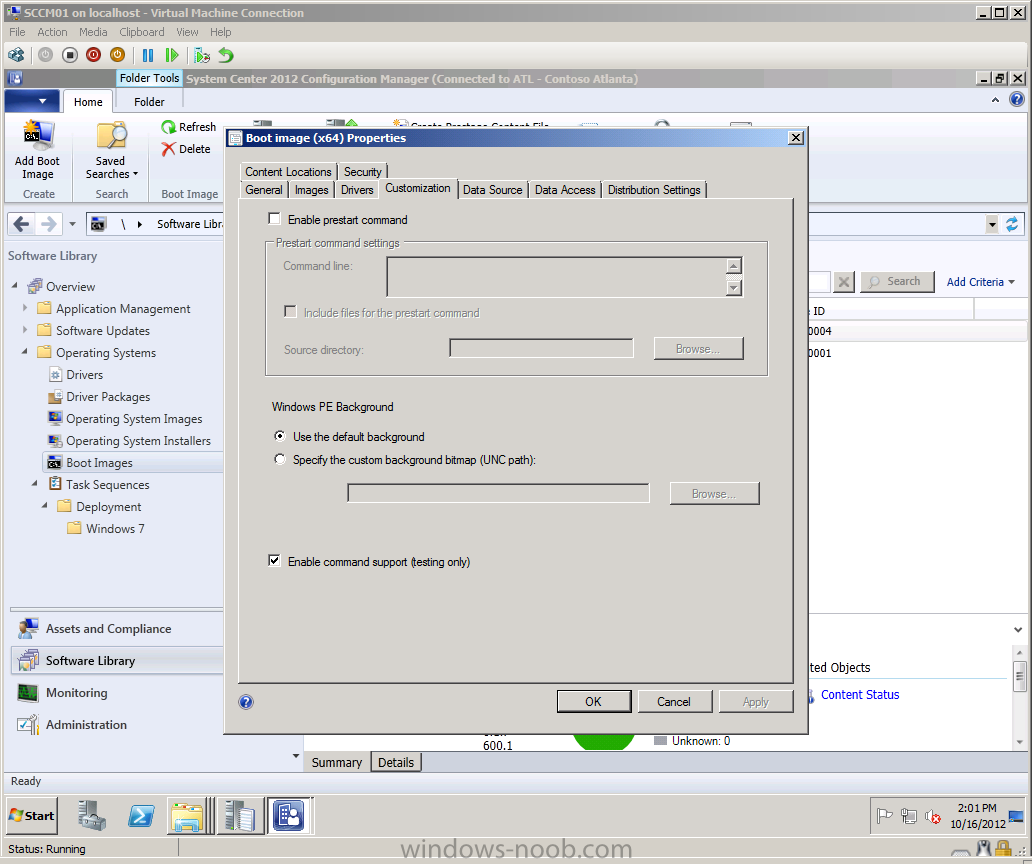Screen dimensions: 1032x864
Task: Click the custom background bitmap path field
Action: (x=498, y=493)
